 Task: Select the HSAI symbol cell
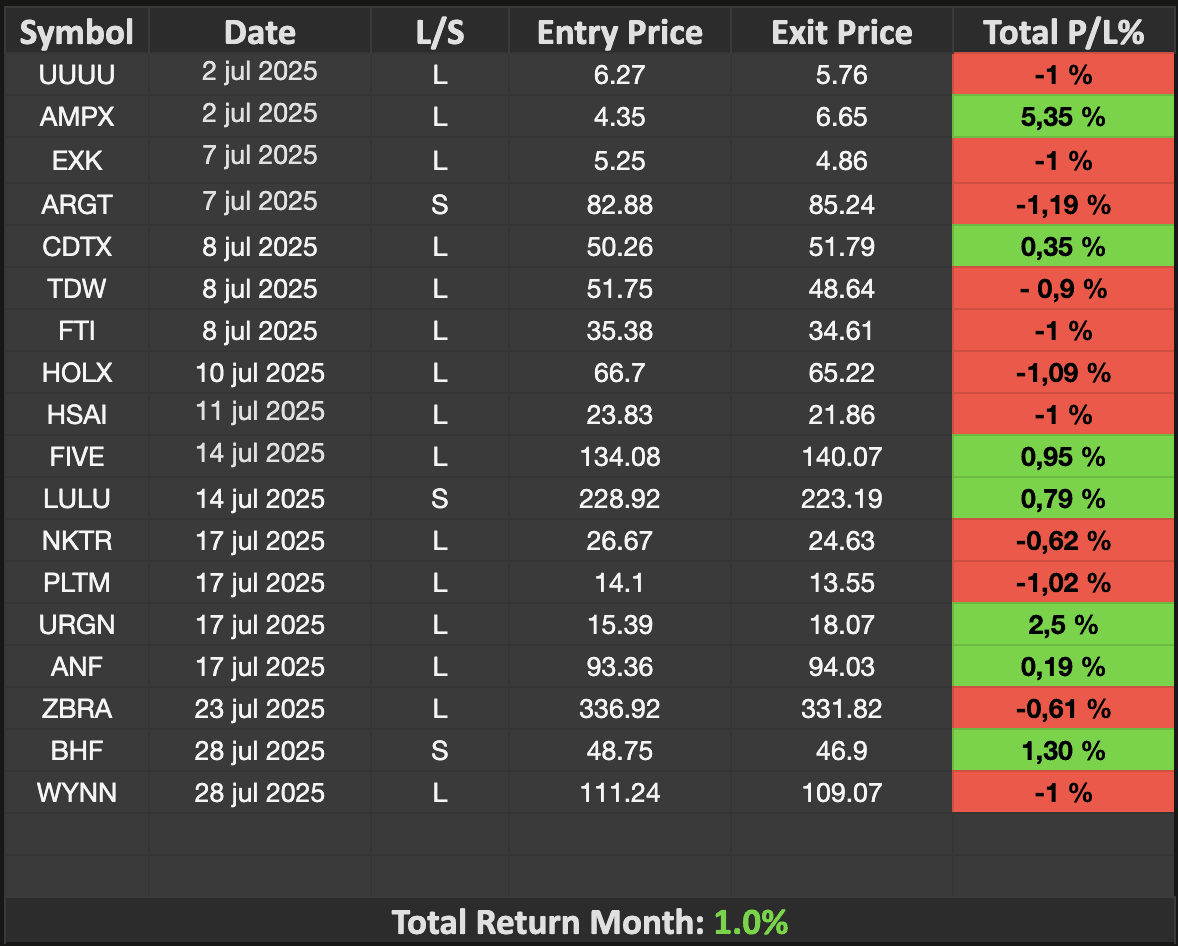click(x=77, y=415)
